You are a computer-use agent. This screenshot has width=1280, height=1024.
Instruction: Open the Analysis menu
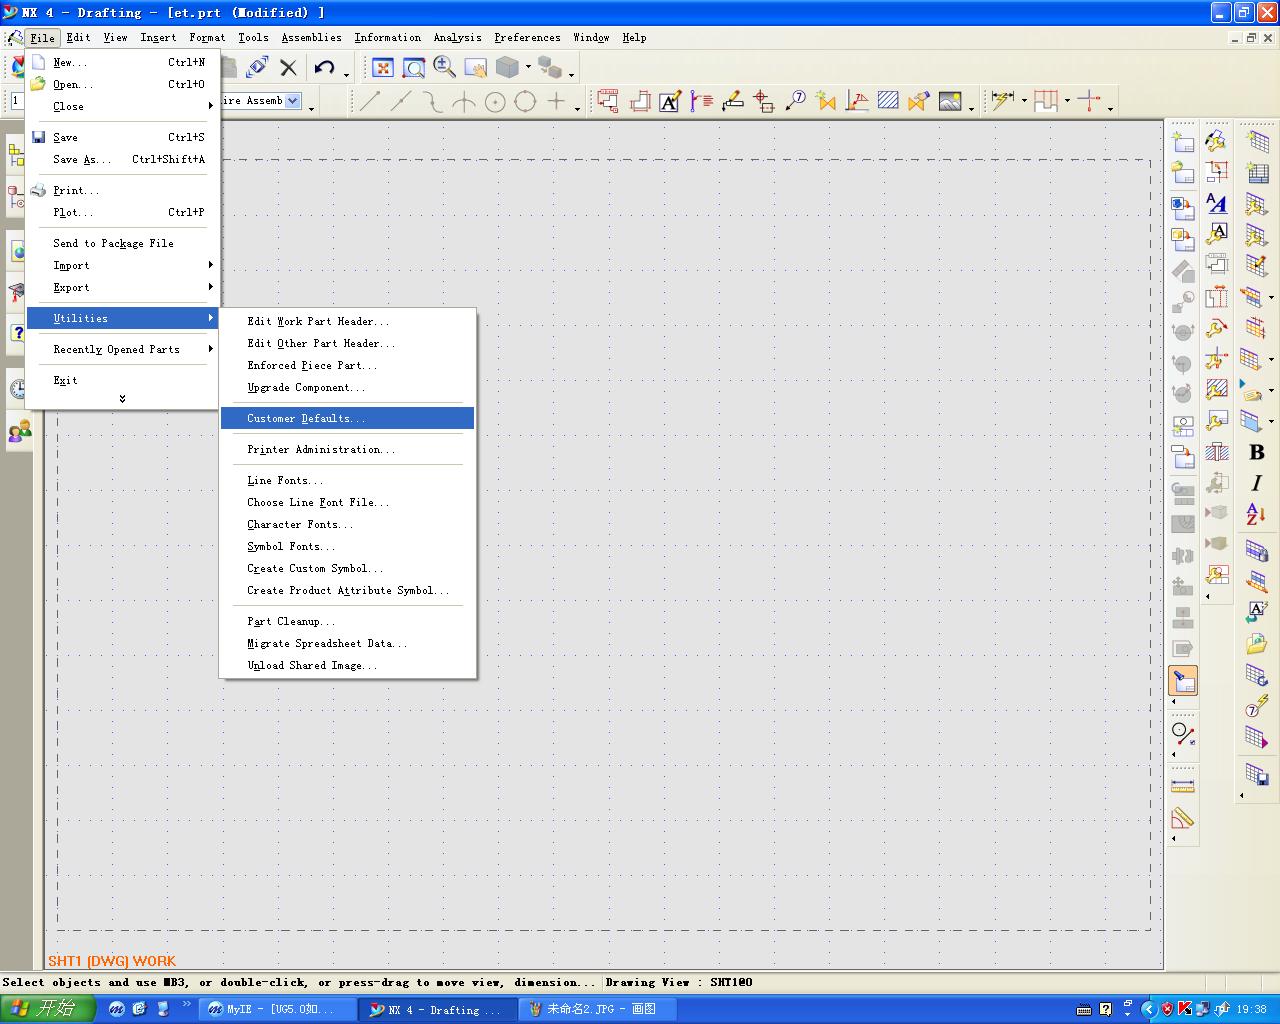(x=457, y=37)
